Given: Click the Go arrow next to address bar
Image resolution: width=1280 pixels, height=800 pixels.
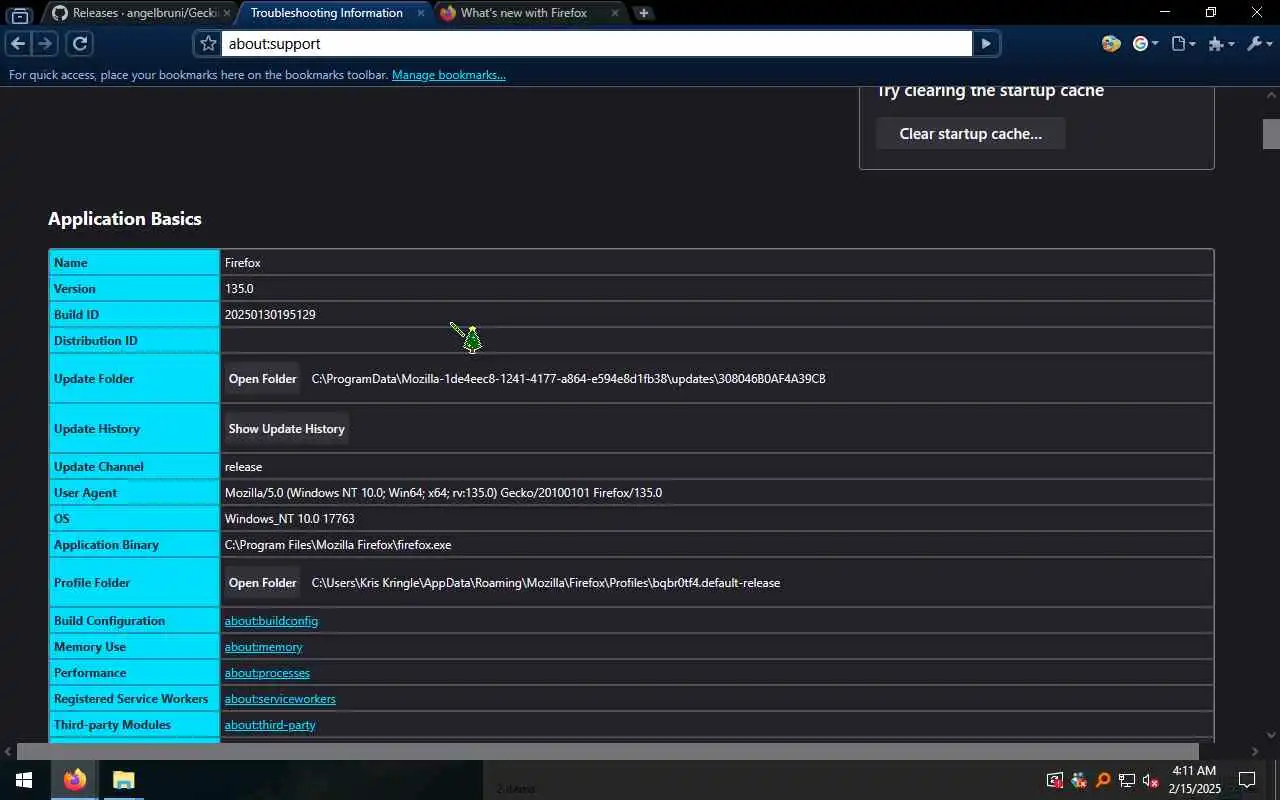Looking at the screenshot, I should tap(986, 44).
